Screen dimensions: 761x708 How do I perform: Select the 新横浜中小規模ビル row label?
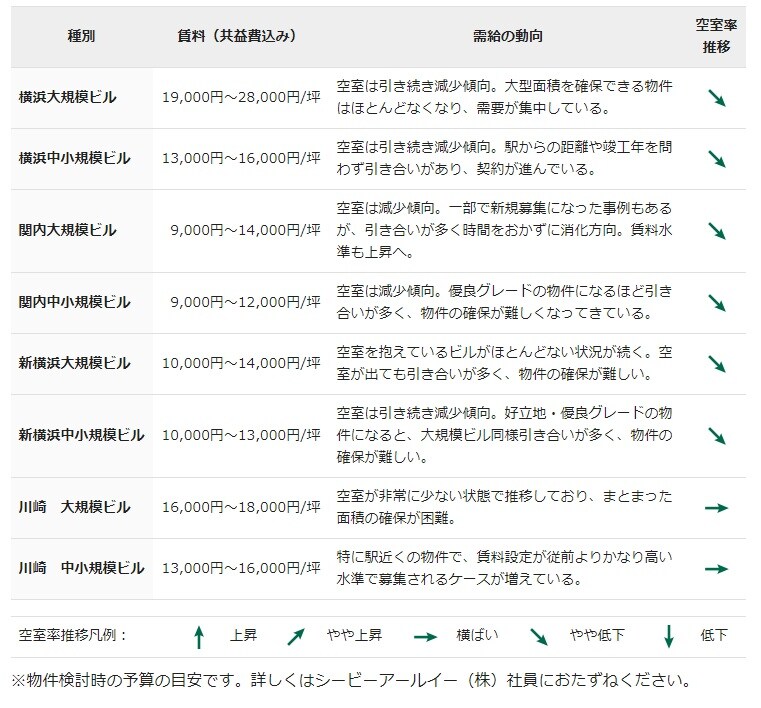pyautogui.click(x=82, y=436)
